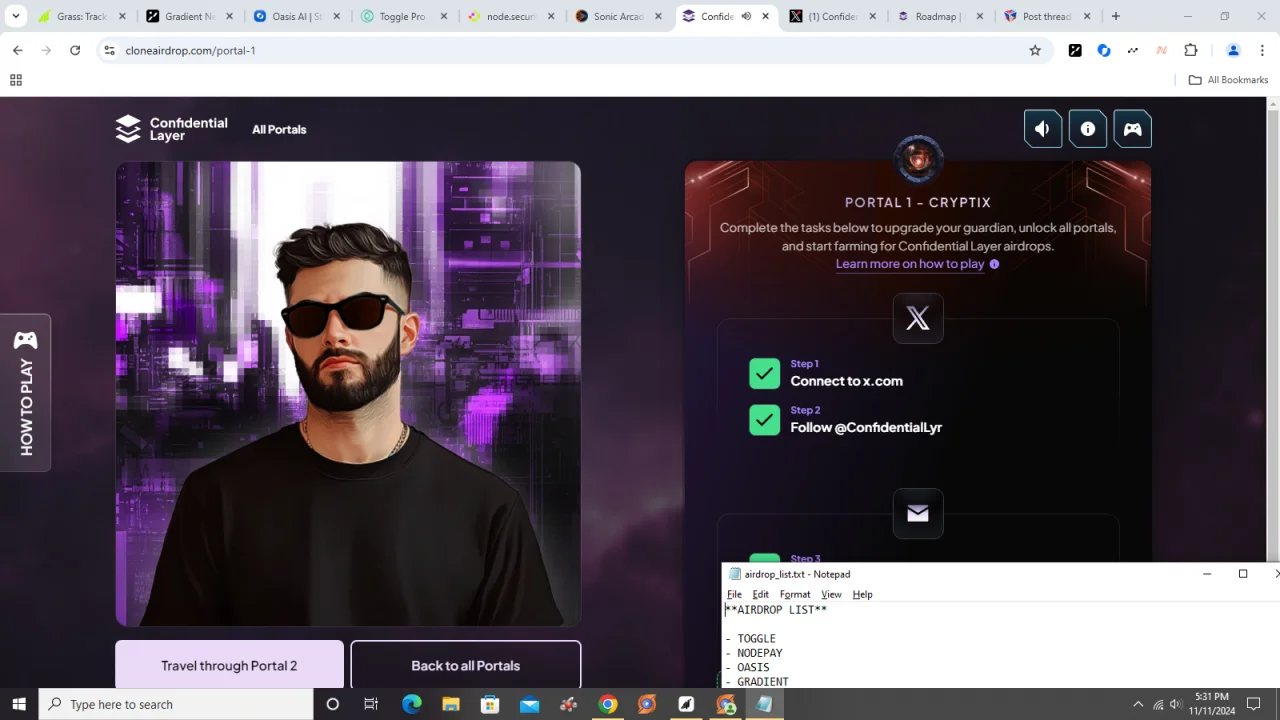
Task: Click the gamepad icon in header
Action: (1133, 129)
